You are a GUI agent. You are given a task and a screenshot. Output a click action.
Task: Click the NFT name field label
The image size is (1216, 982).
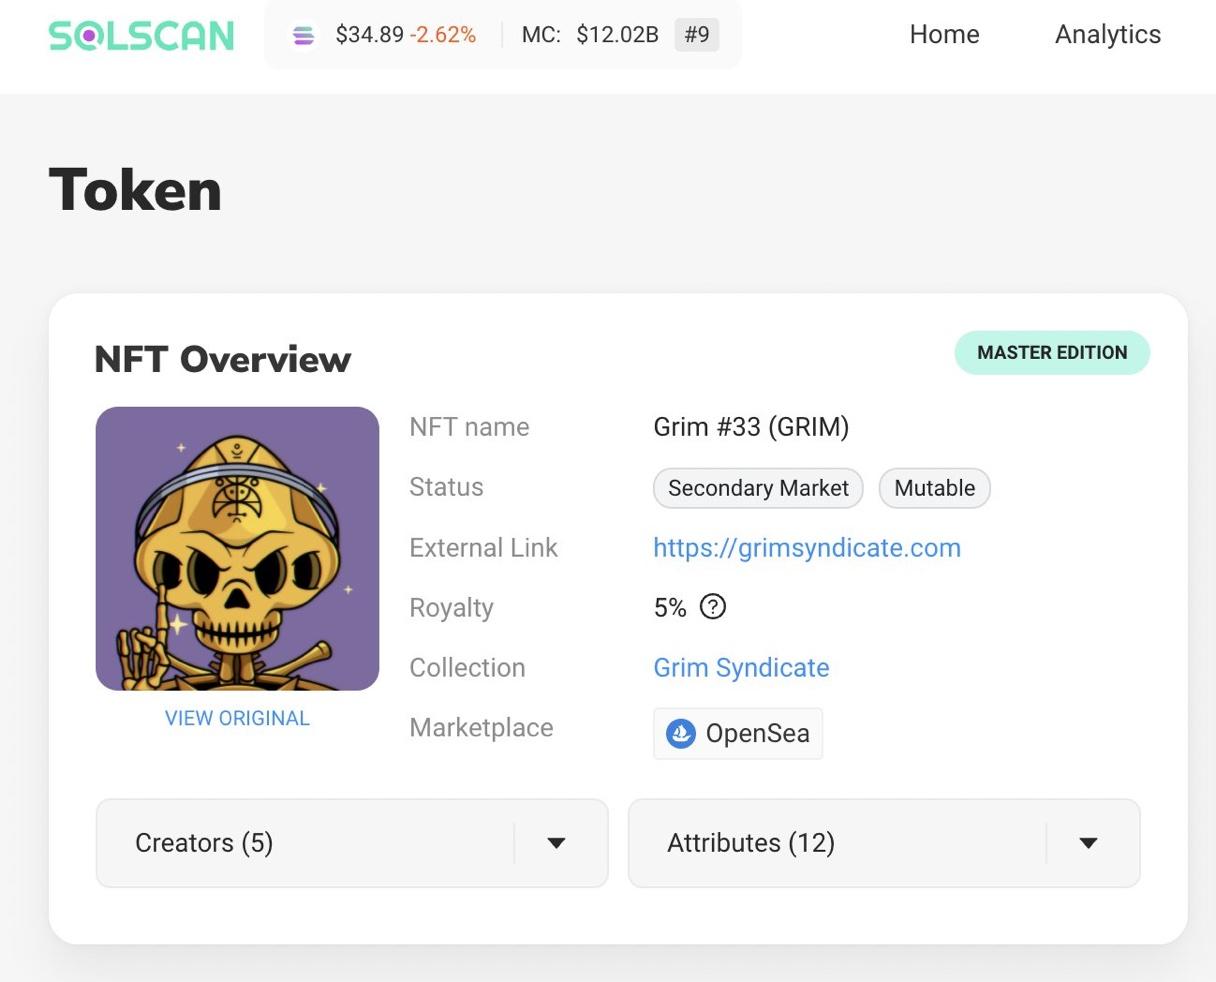pos(469,427)
